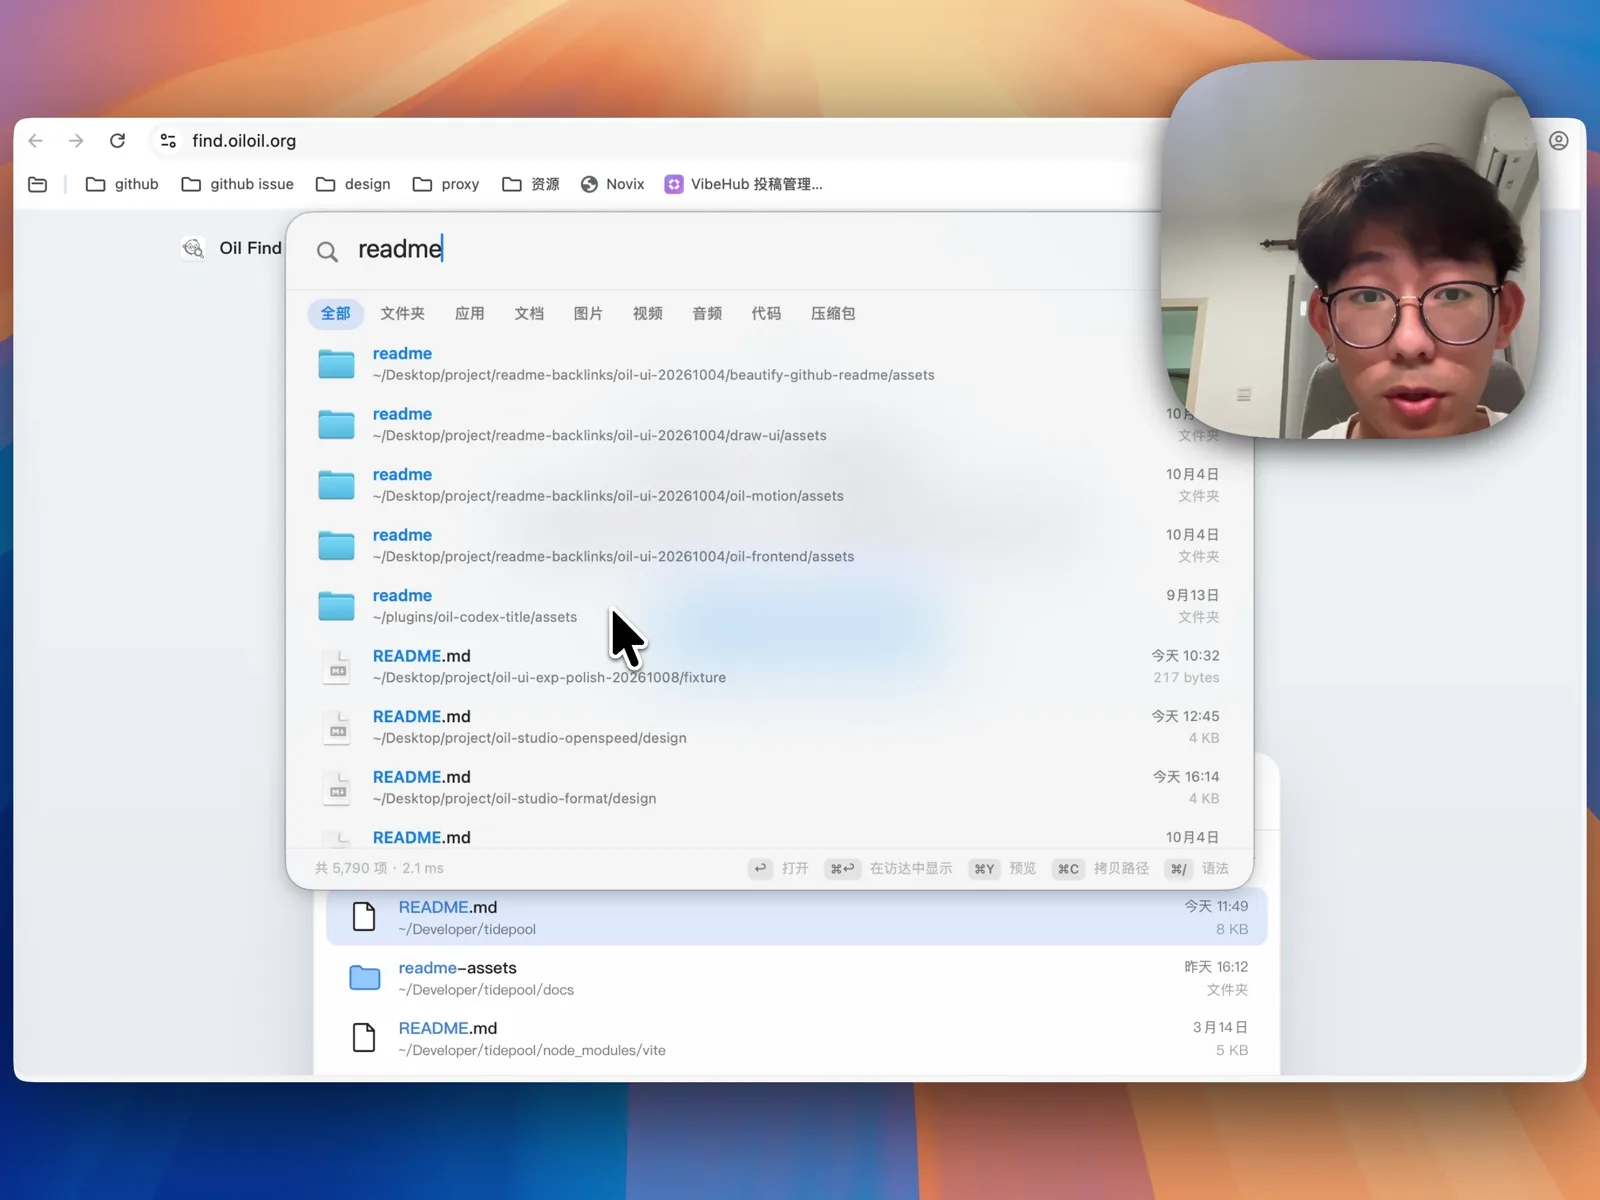Switch to the 音频 filter tab

pyautogui.click(x=707, y=313)
